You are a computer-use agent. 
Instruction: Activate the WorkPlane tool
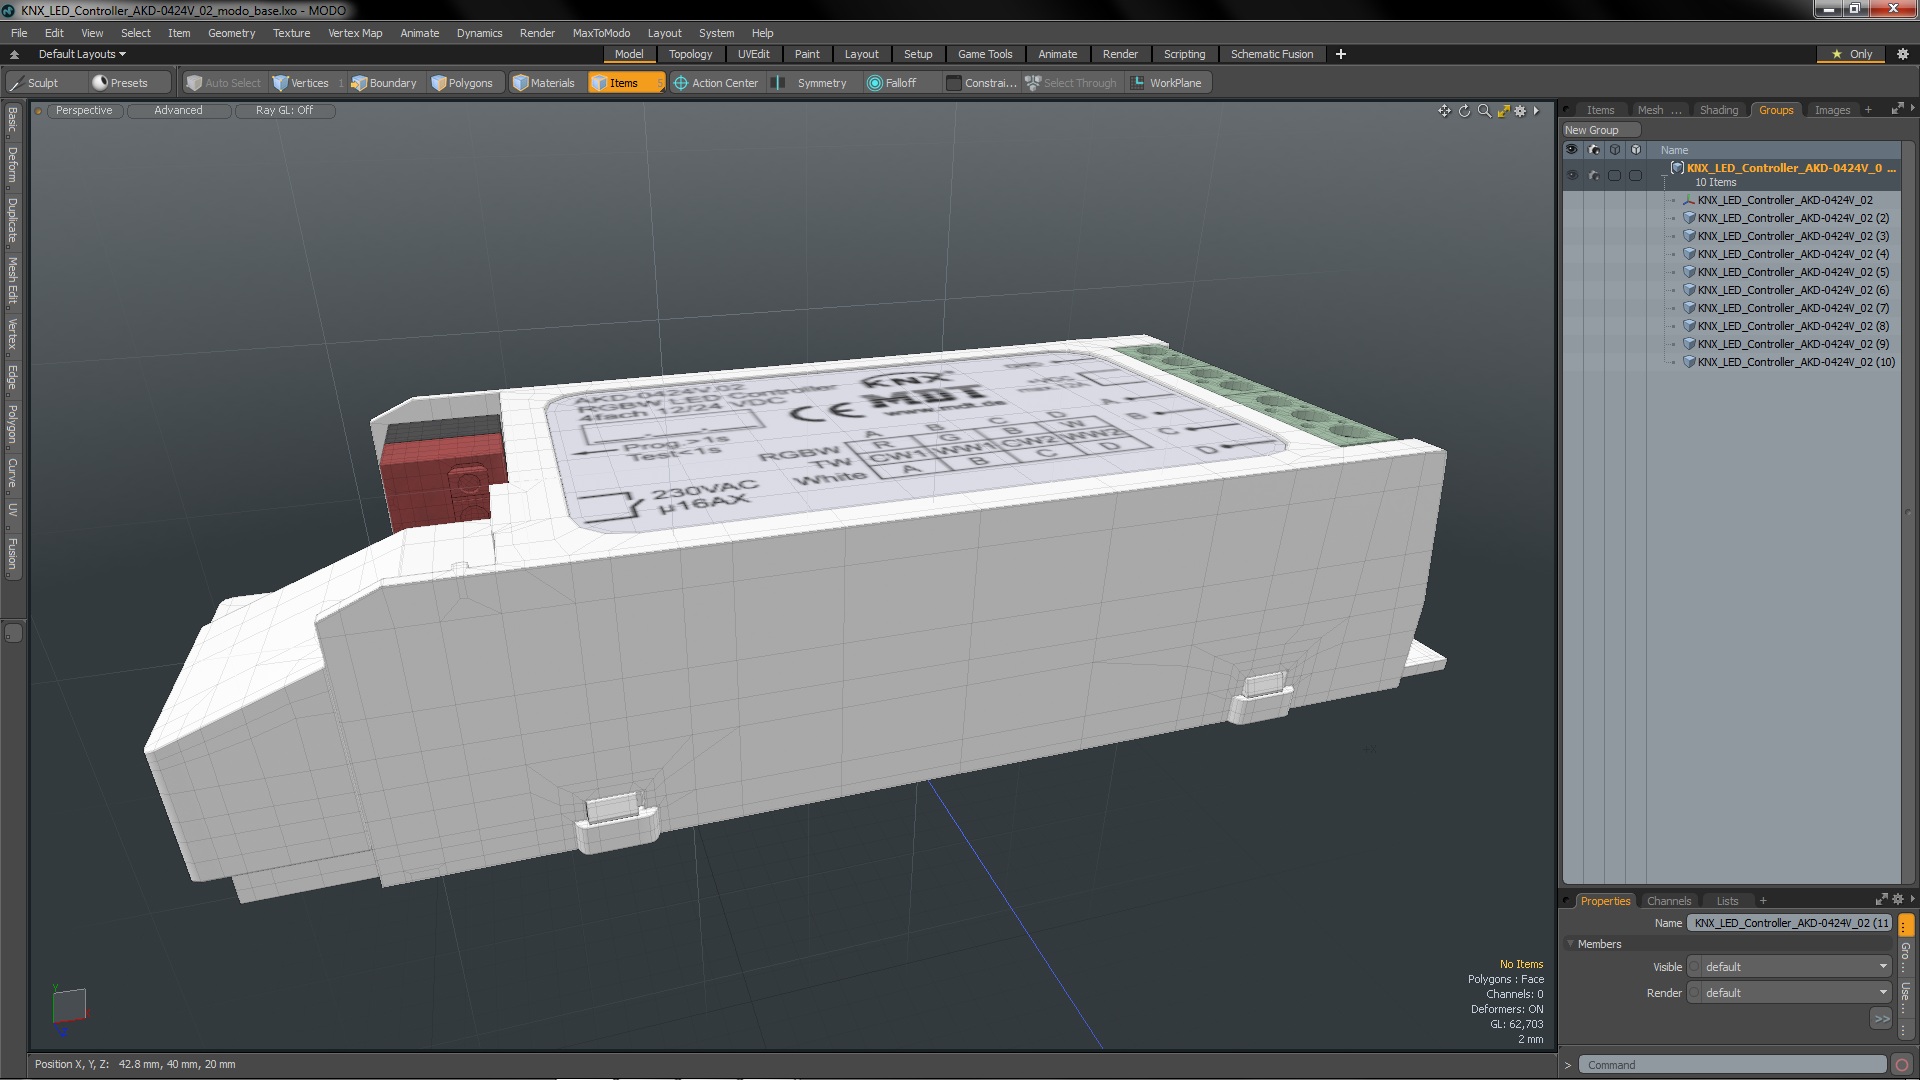(1166, 83)
